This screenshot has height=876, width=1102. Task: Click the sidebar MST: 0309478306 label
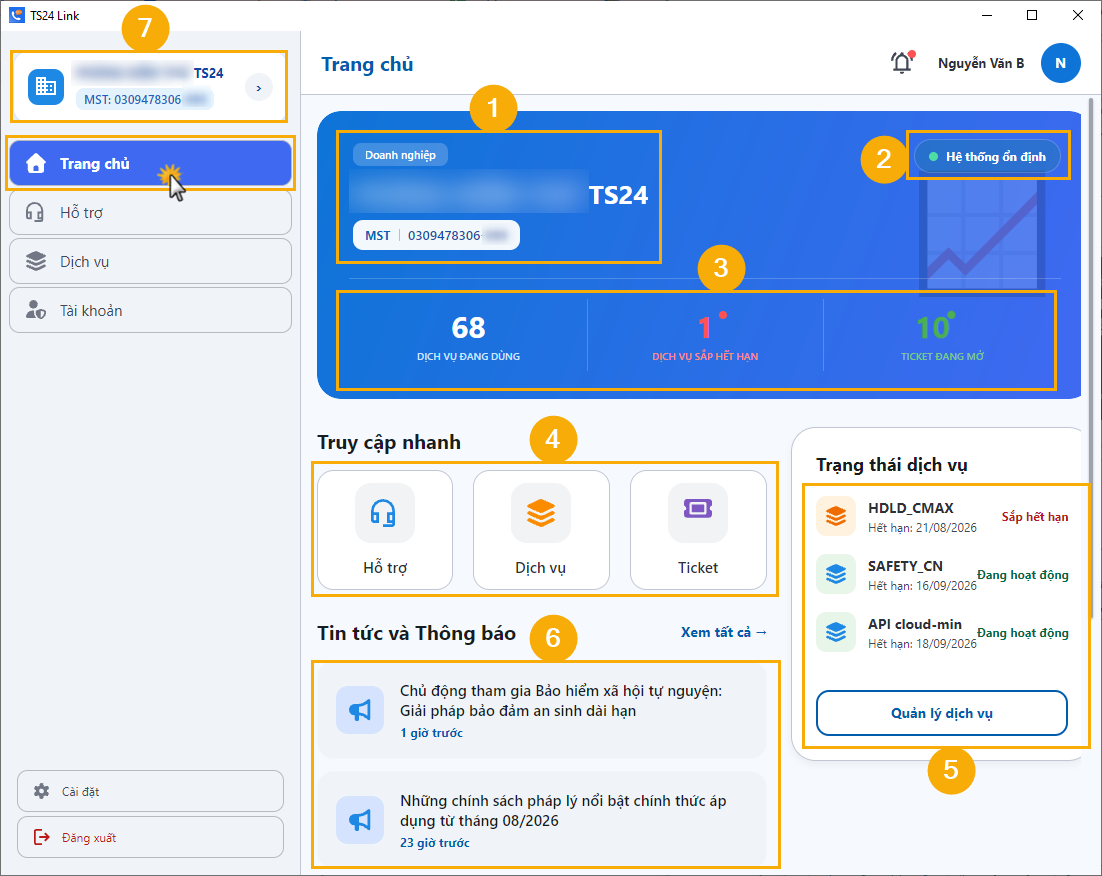pyautogui.click(x=144, y=100)
